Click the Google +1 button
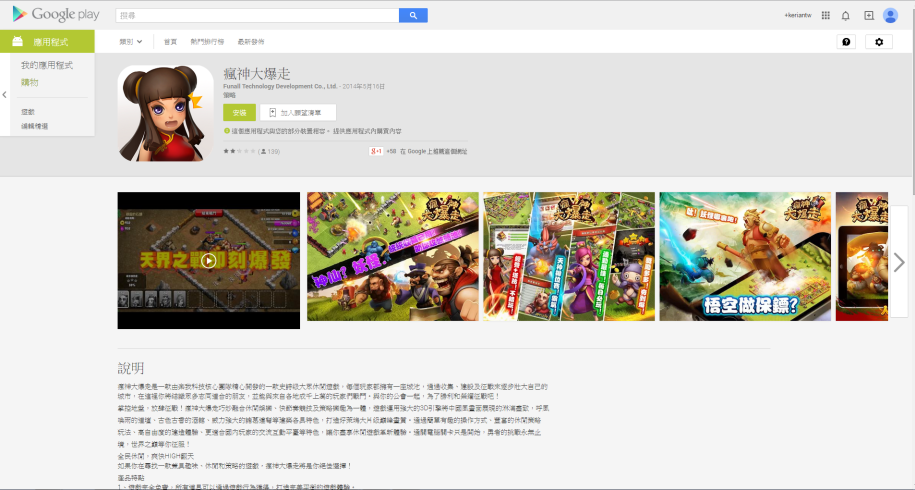 point(377,151)
